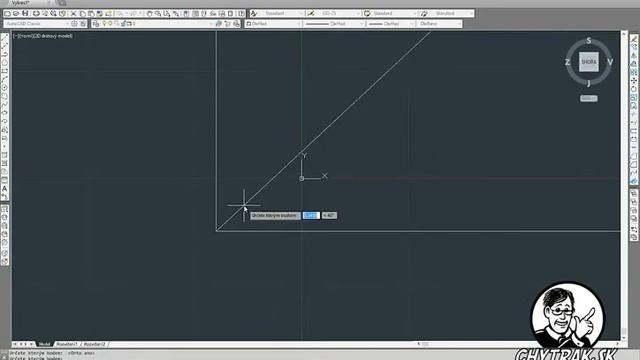Image resolution: width=640 pixels, height=360 pixels.
Task: Switch to the Model tab
Action: tap(44, 344)
